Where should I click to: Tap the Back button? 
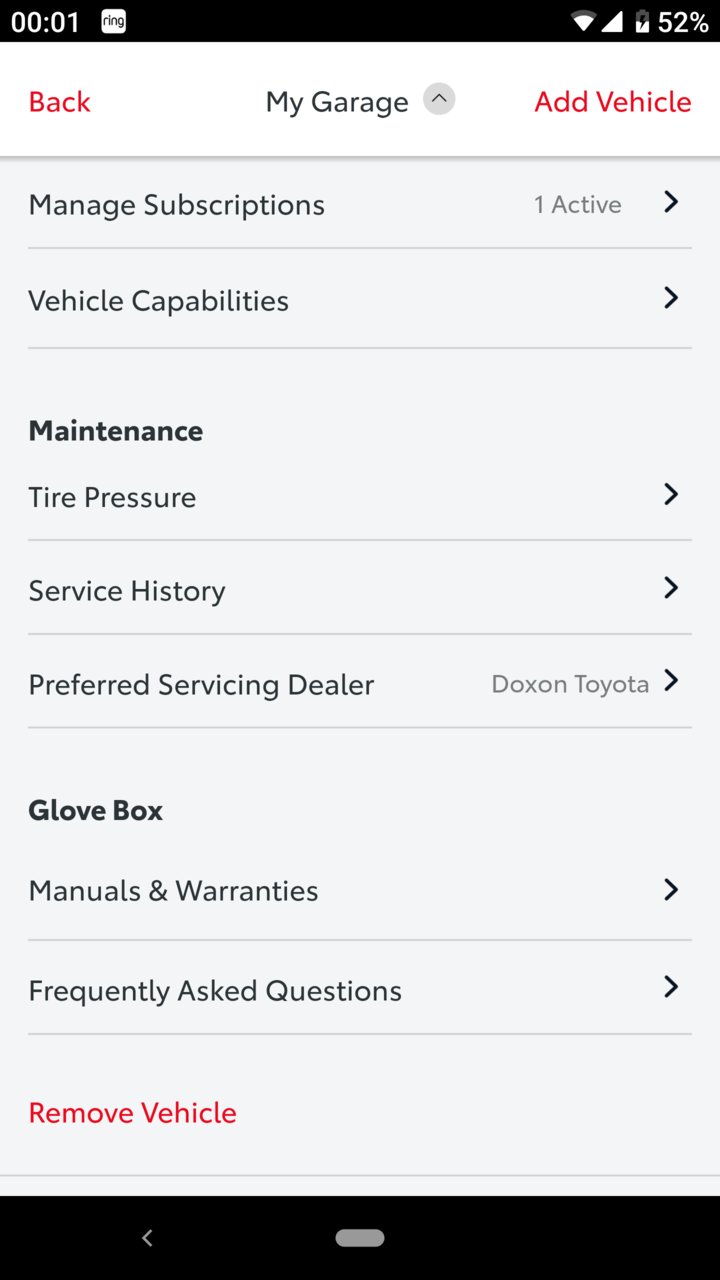click(x=59, y=102)
